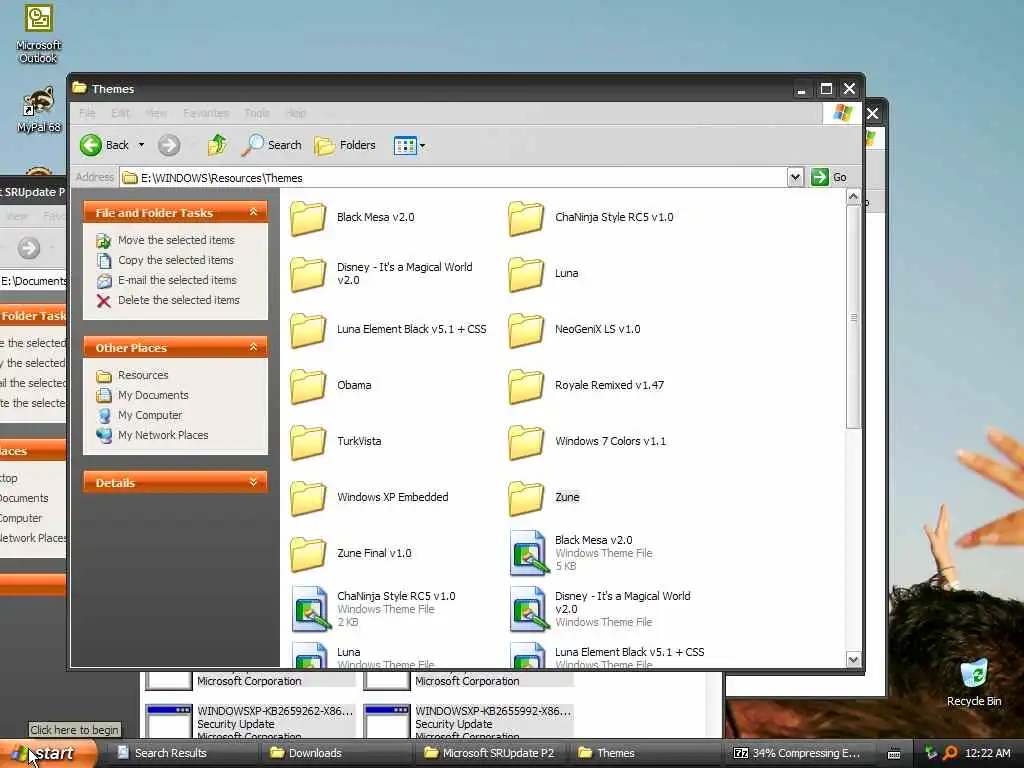
Task: Open the Favorites menu
Action: (206, 113)
